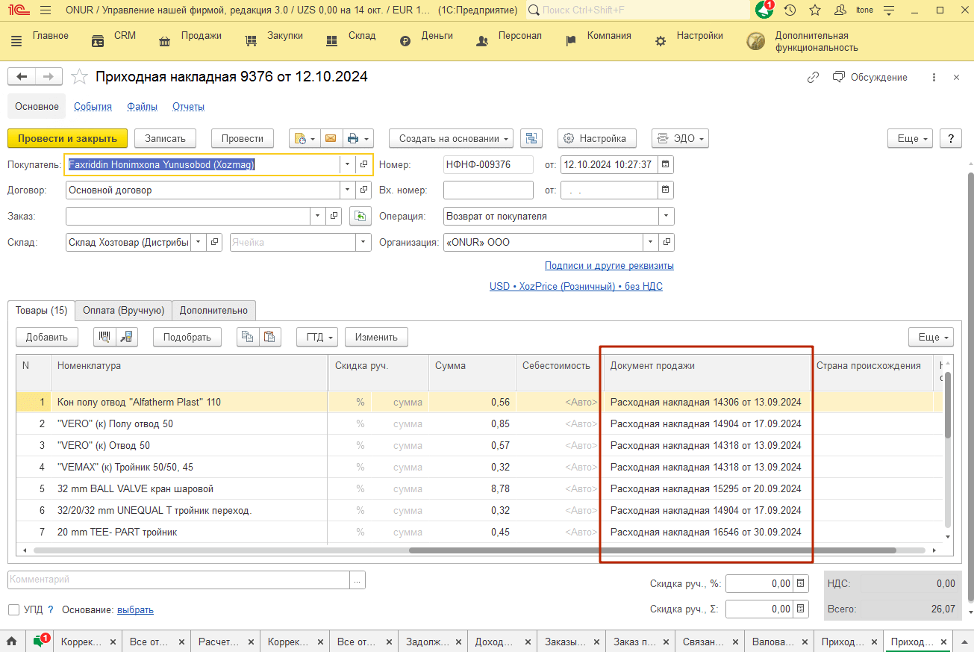The image size is (974, 652).
Task: Click Провести и закрыть button
Action: 67,139
